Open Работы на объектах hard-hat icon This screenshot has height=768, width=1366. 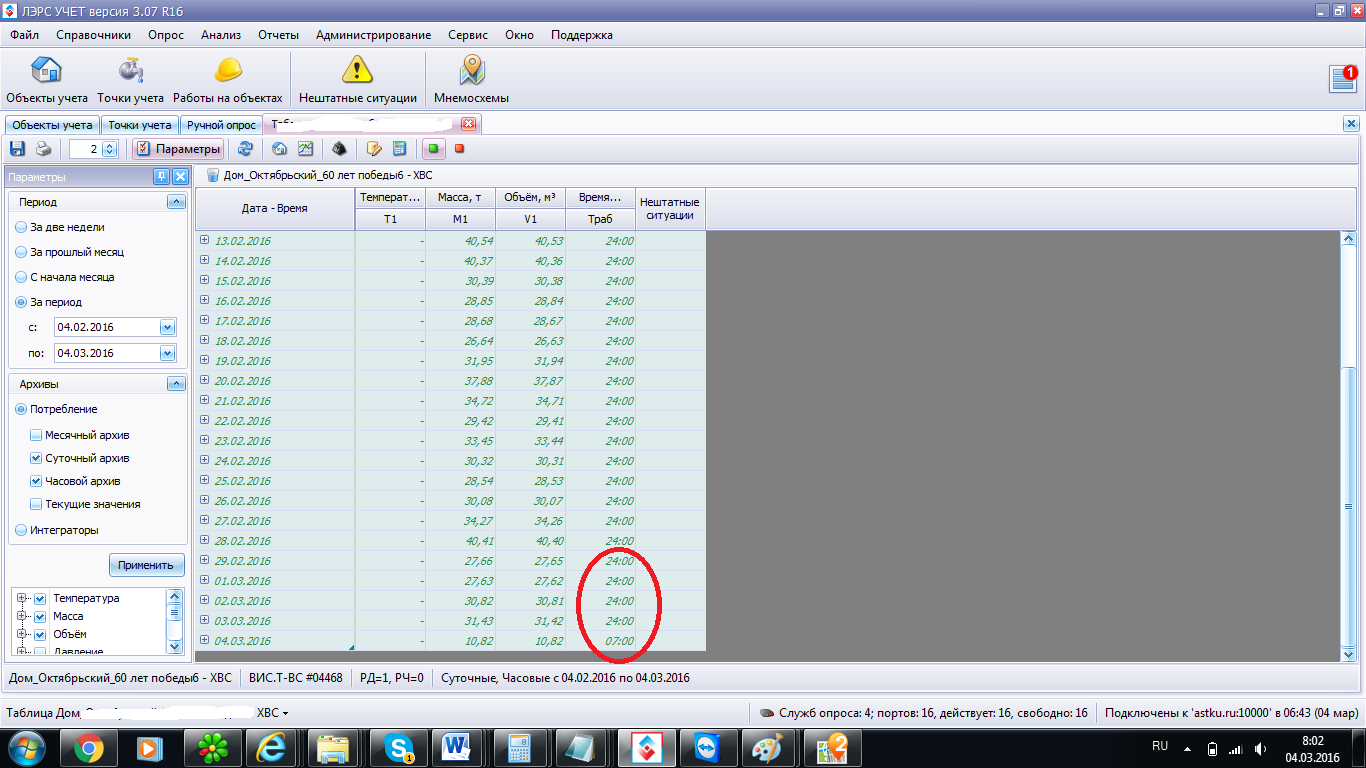[228, 80]
